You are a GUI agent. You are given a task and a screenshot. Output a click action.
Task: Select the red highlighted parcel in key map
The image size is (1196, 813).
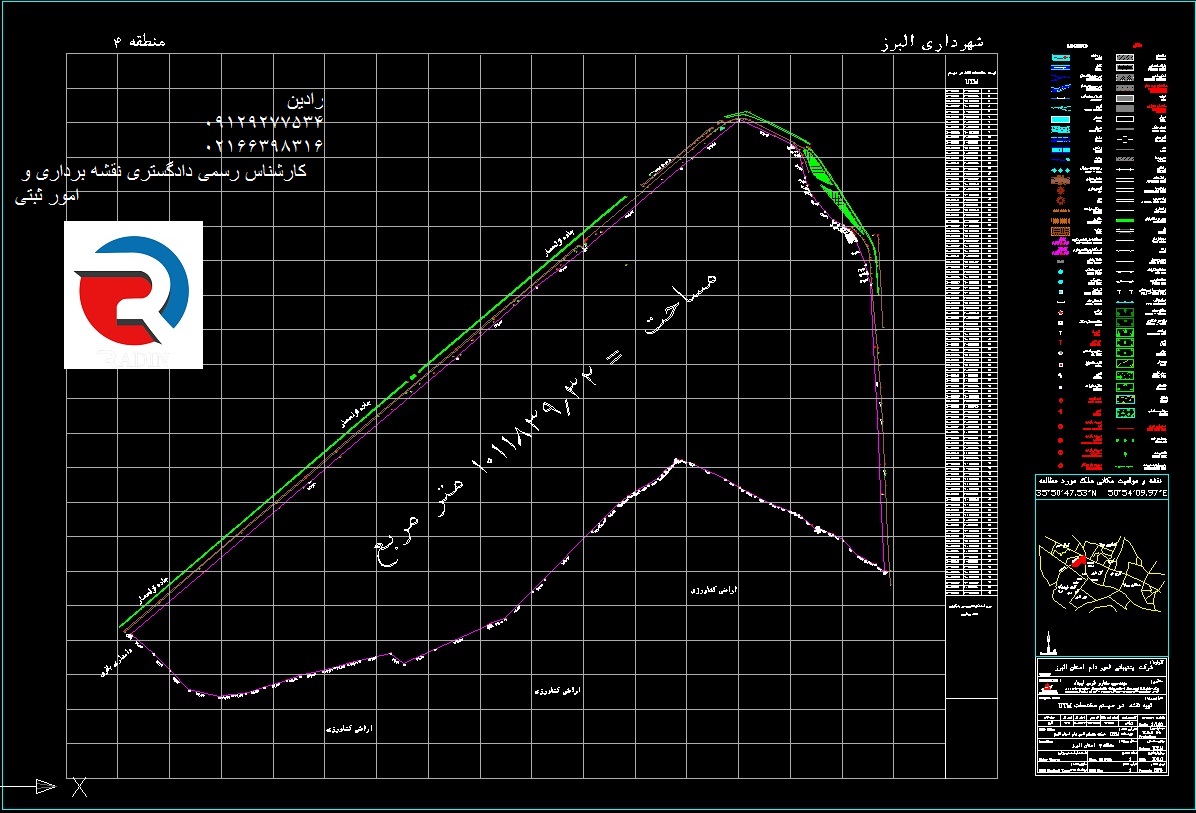pyautogui.click(x=1078, y=562)
